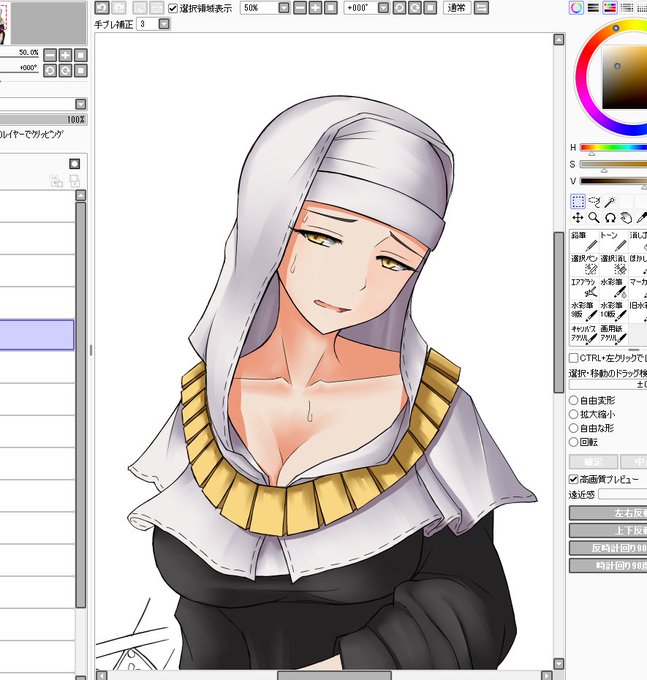Select the lasso selection tool
Image resolution: width=647 pixels, height=680 pixels.
coord(594,202)
